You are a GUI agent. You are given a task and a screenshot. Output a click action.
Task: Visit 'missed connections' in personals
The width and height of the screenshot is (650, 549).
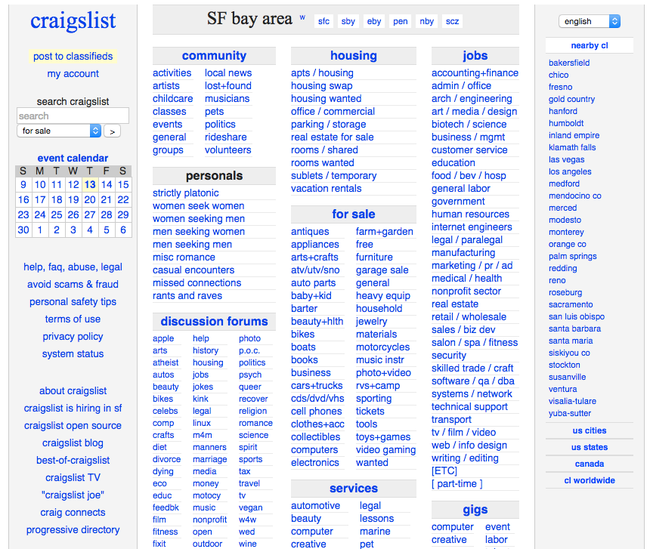[x=196, y=283]
